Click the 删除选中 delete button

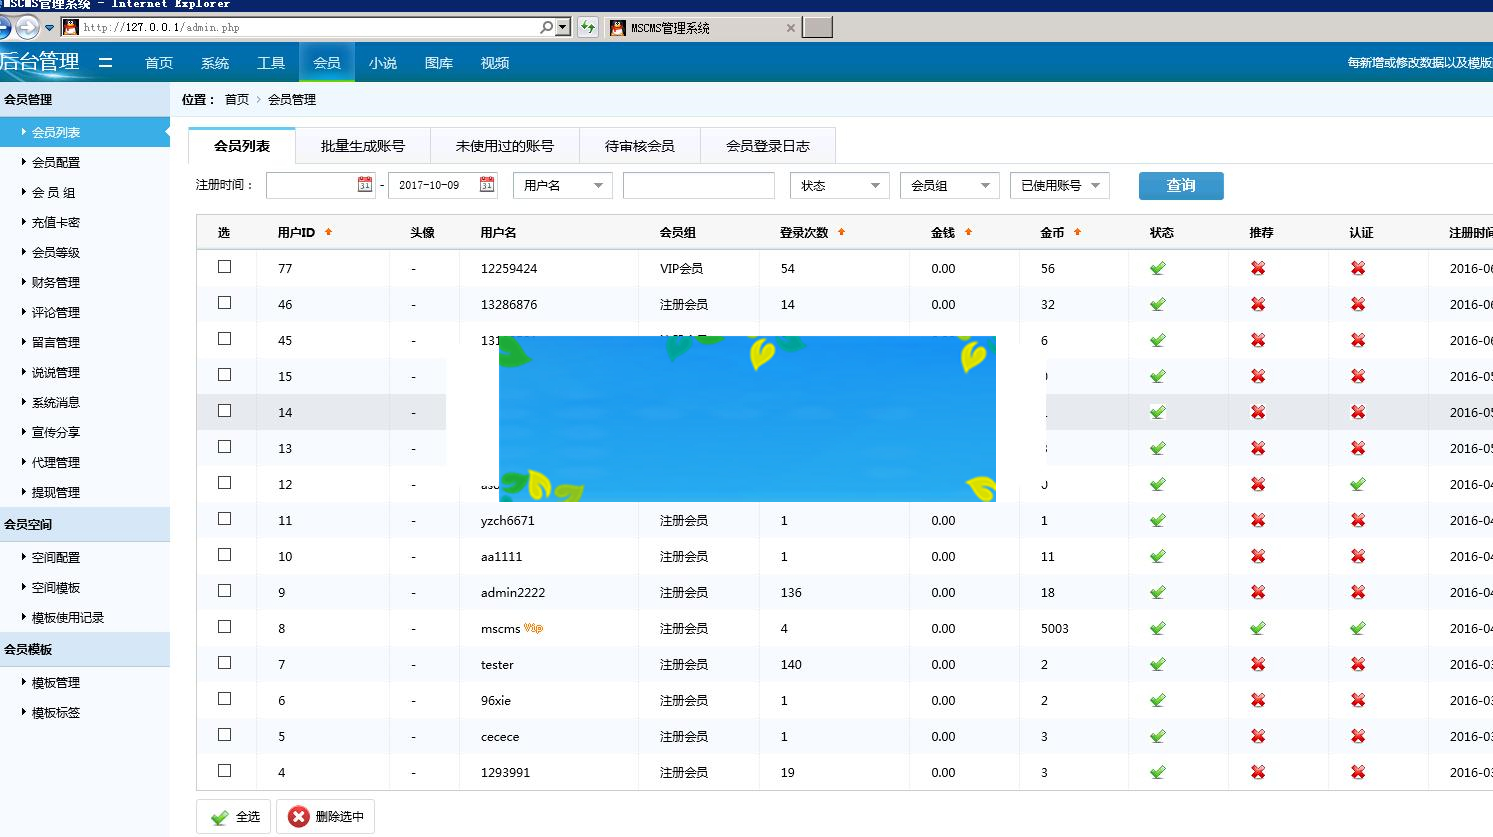[x=325, y=816]
